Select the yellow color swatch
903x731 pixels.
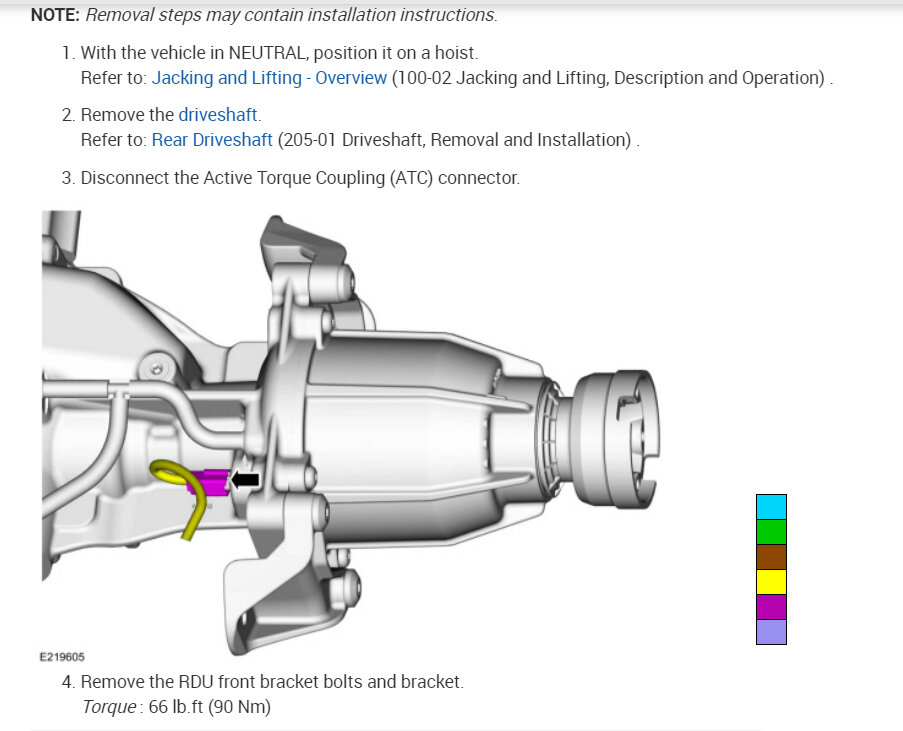pyautogui.click(x=771, y=582)
